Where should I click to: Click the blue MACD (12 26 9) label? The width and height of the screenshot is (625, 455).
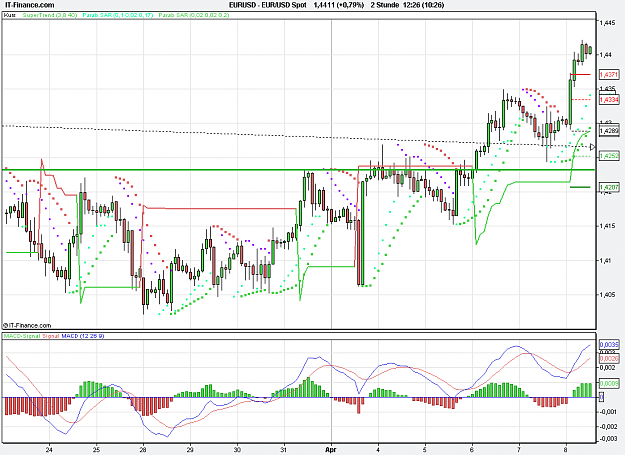(83, 336)
